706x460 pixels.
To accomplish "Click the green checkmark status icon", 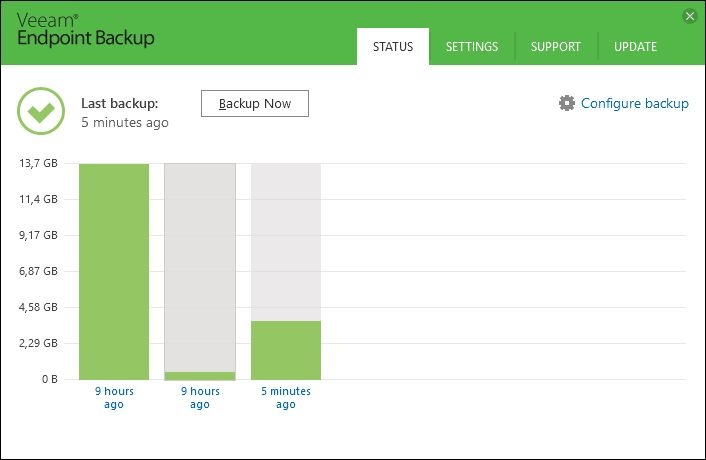I will [41, 111].
